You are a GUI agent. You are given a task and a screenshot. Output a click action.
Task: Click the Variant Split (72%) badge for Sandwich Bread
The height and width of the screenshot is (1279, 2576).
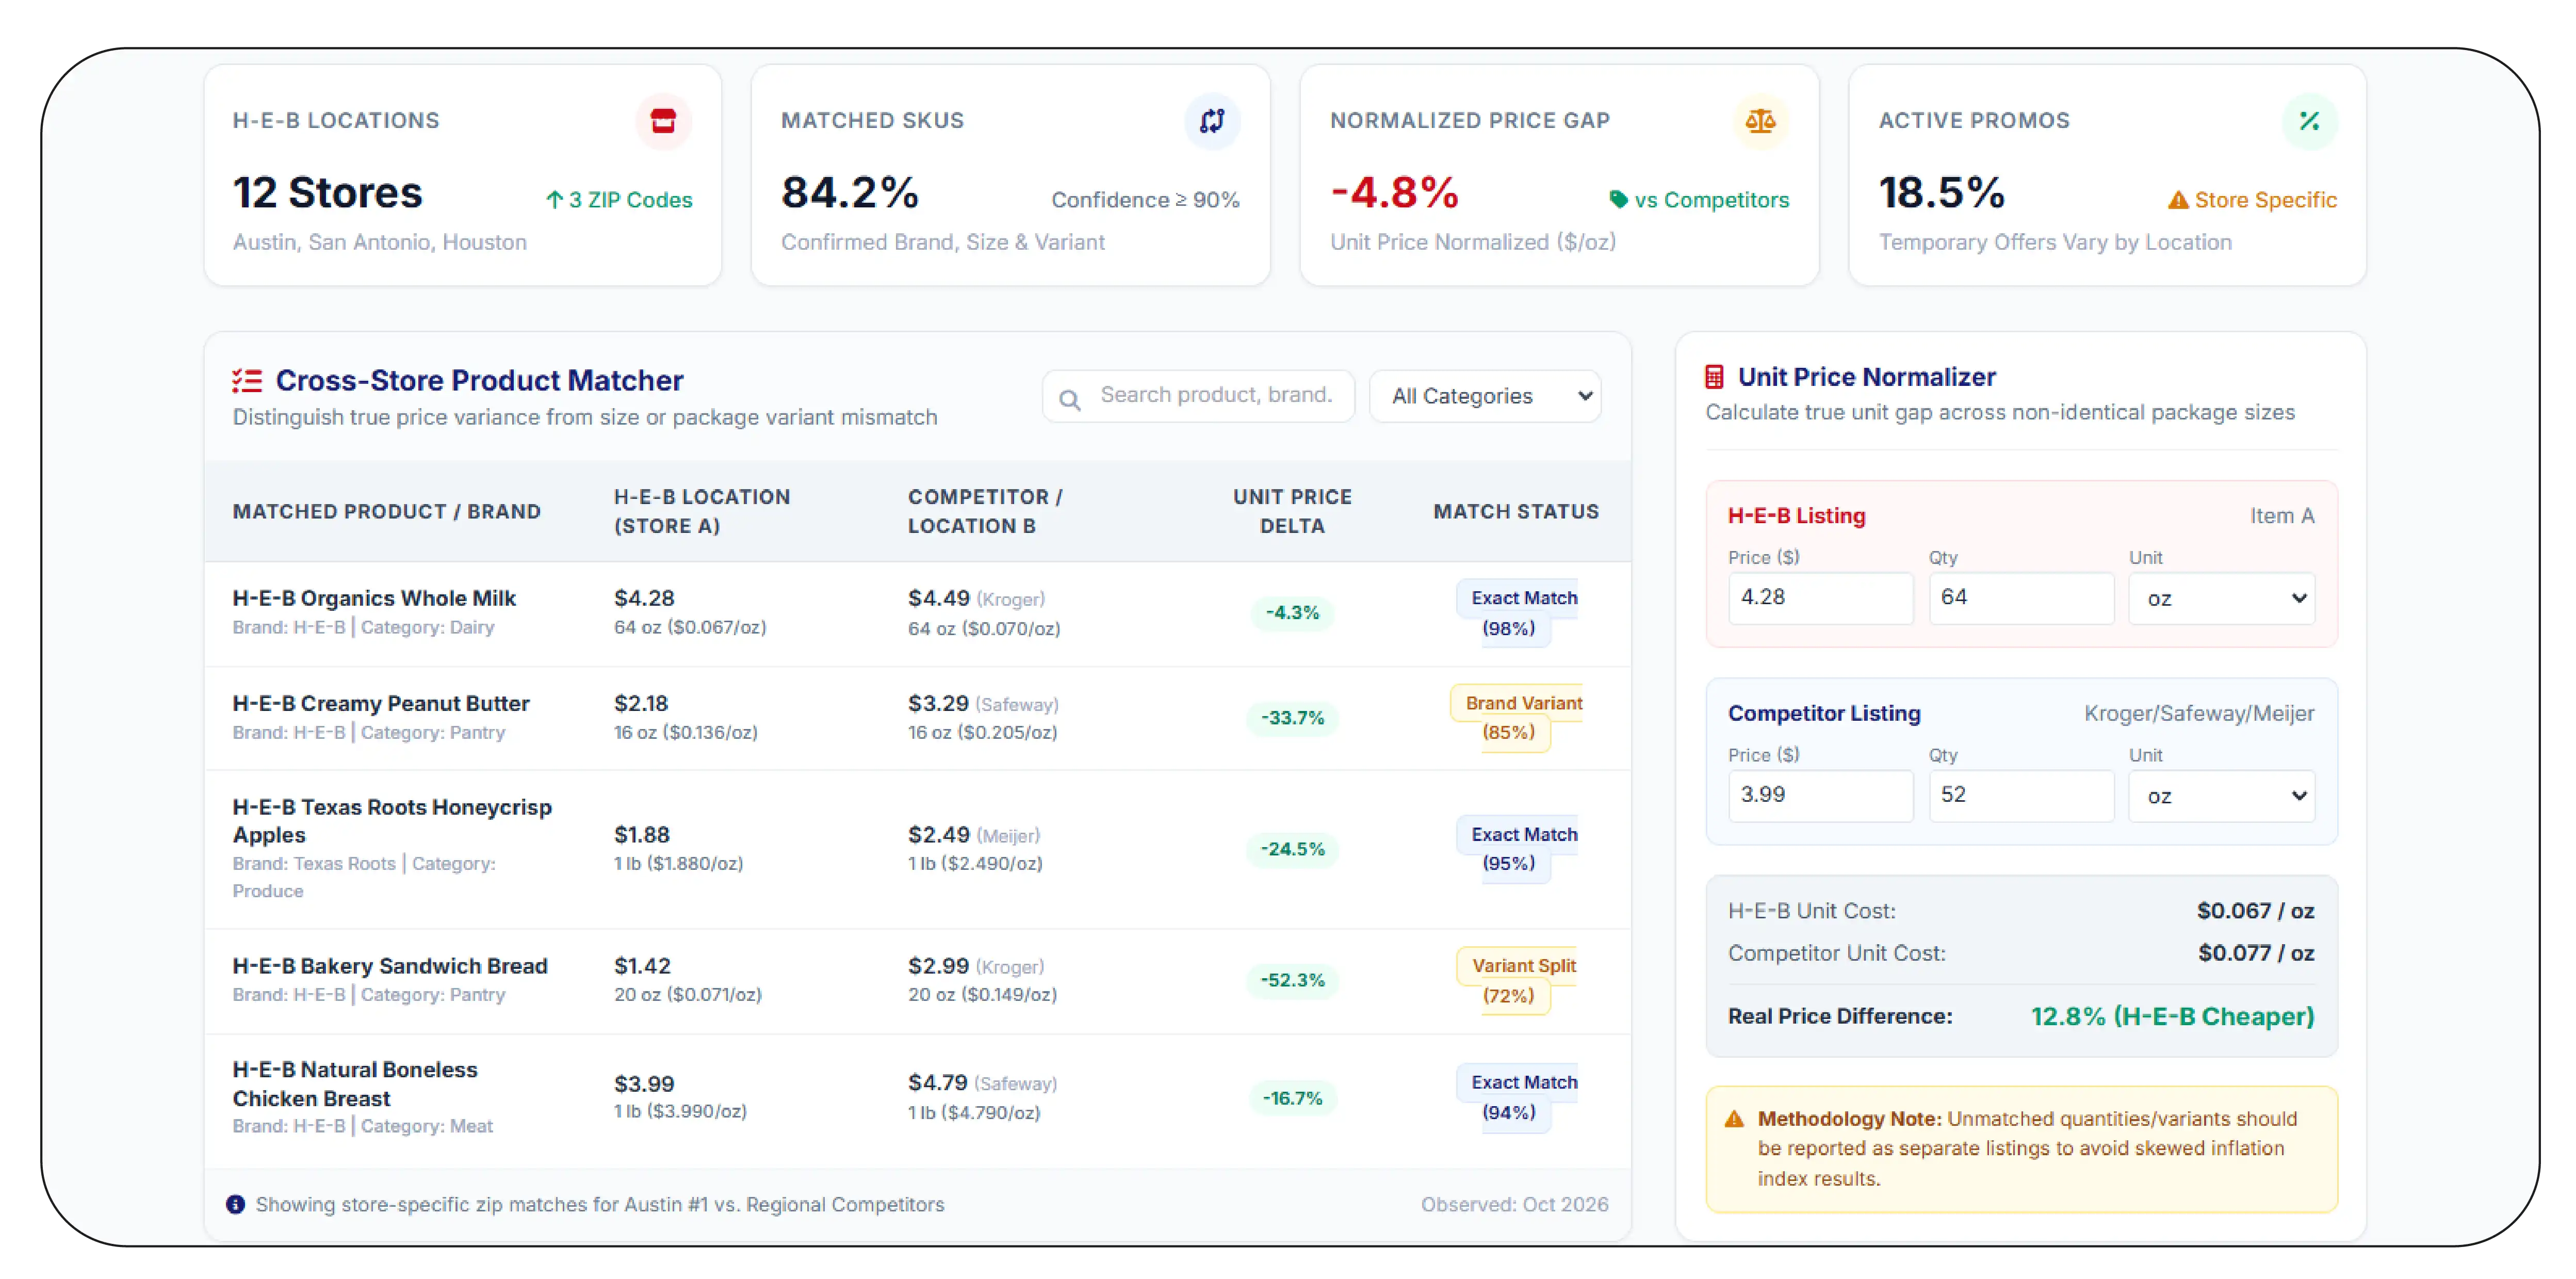pos(1518,981)
